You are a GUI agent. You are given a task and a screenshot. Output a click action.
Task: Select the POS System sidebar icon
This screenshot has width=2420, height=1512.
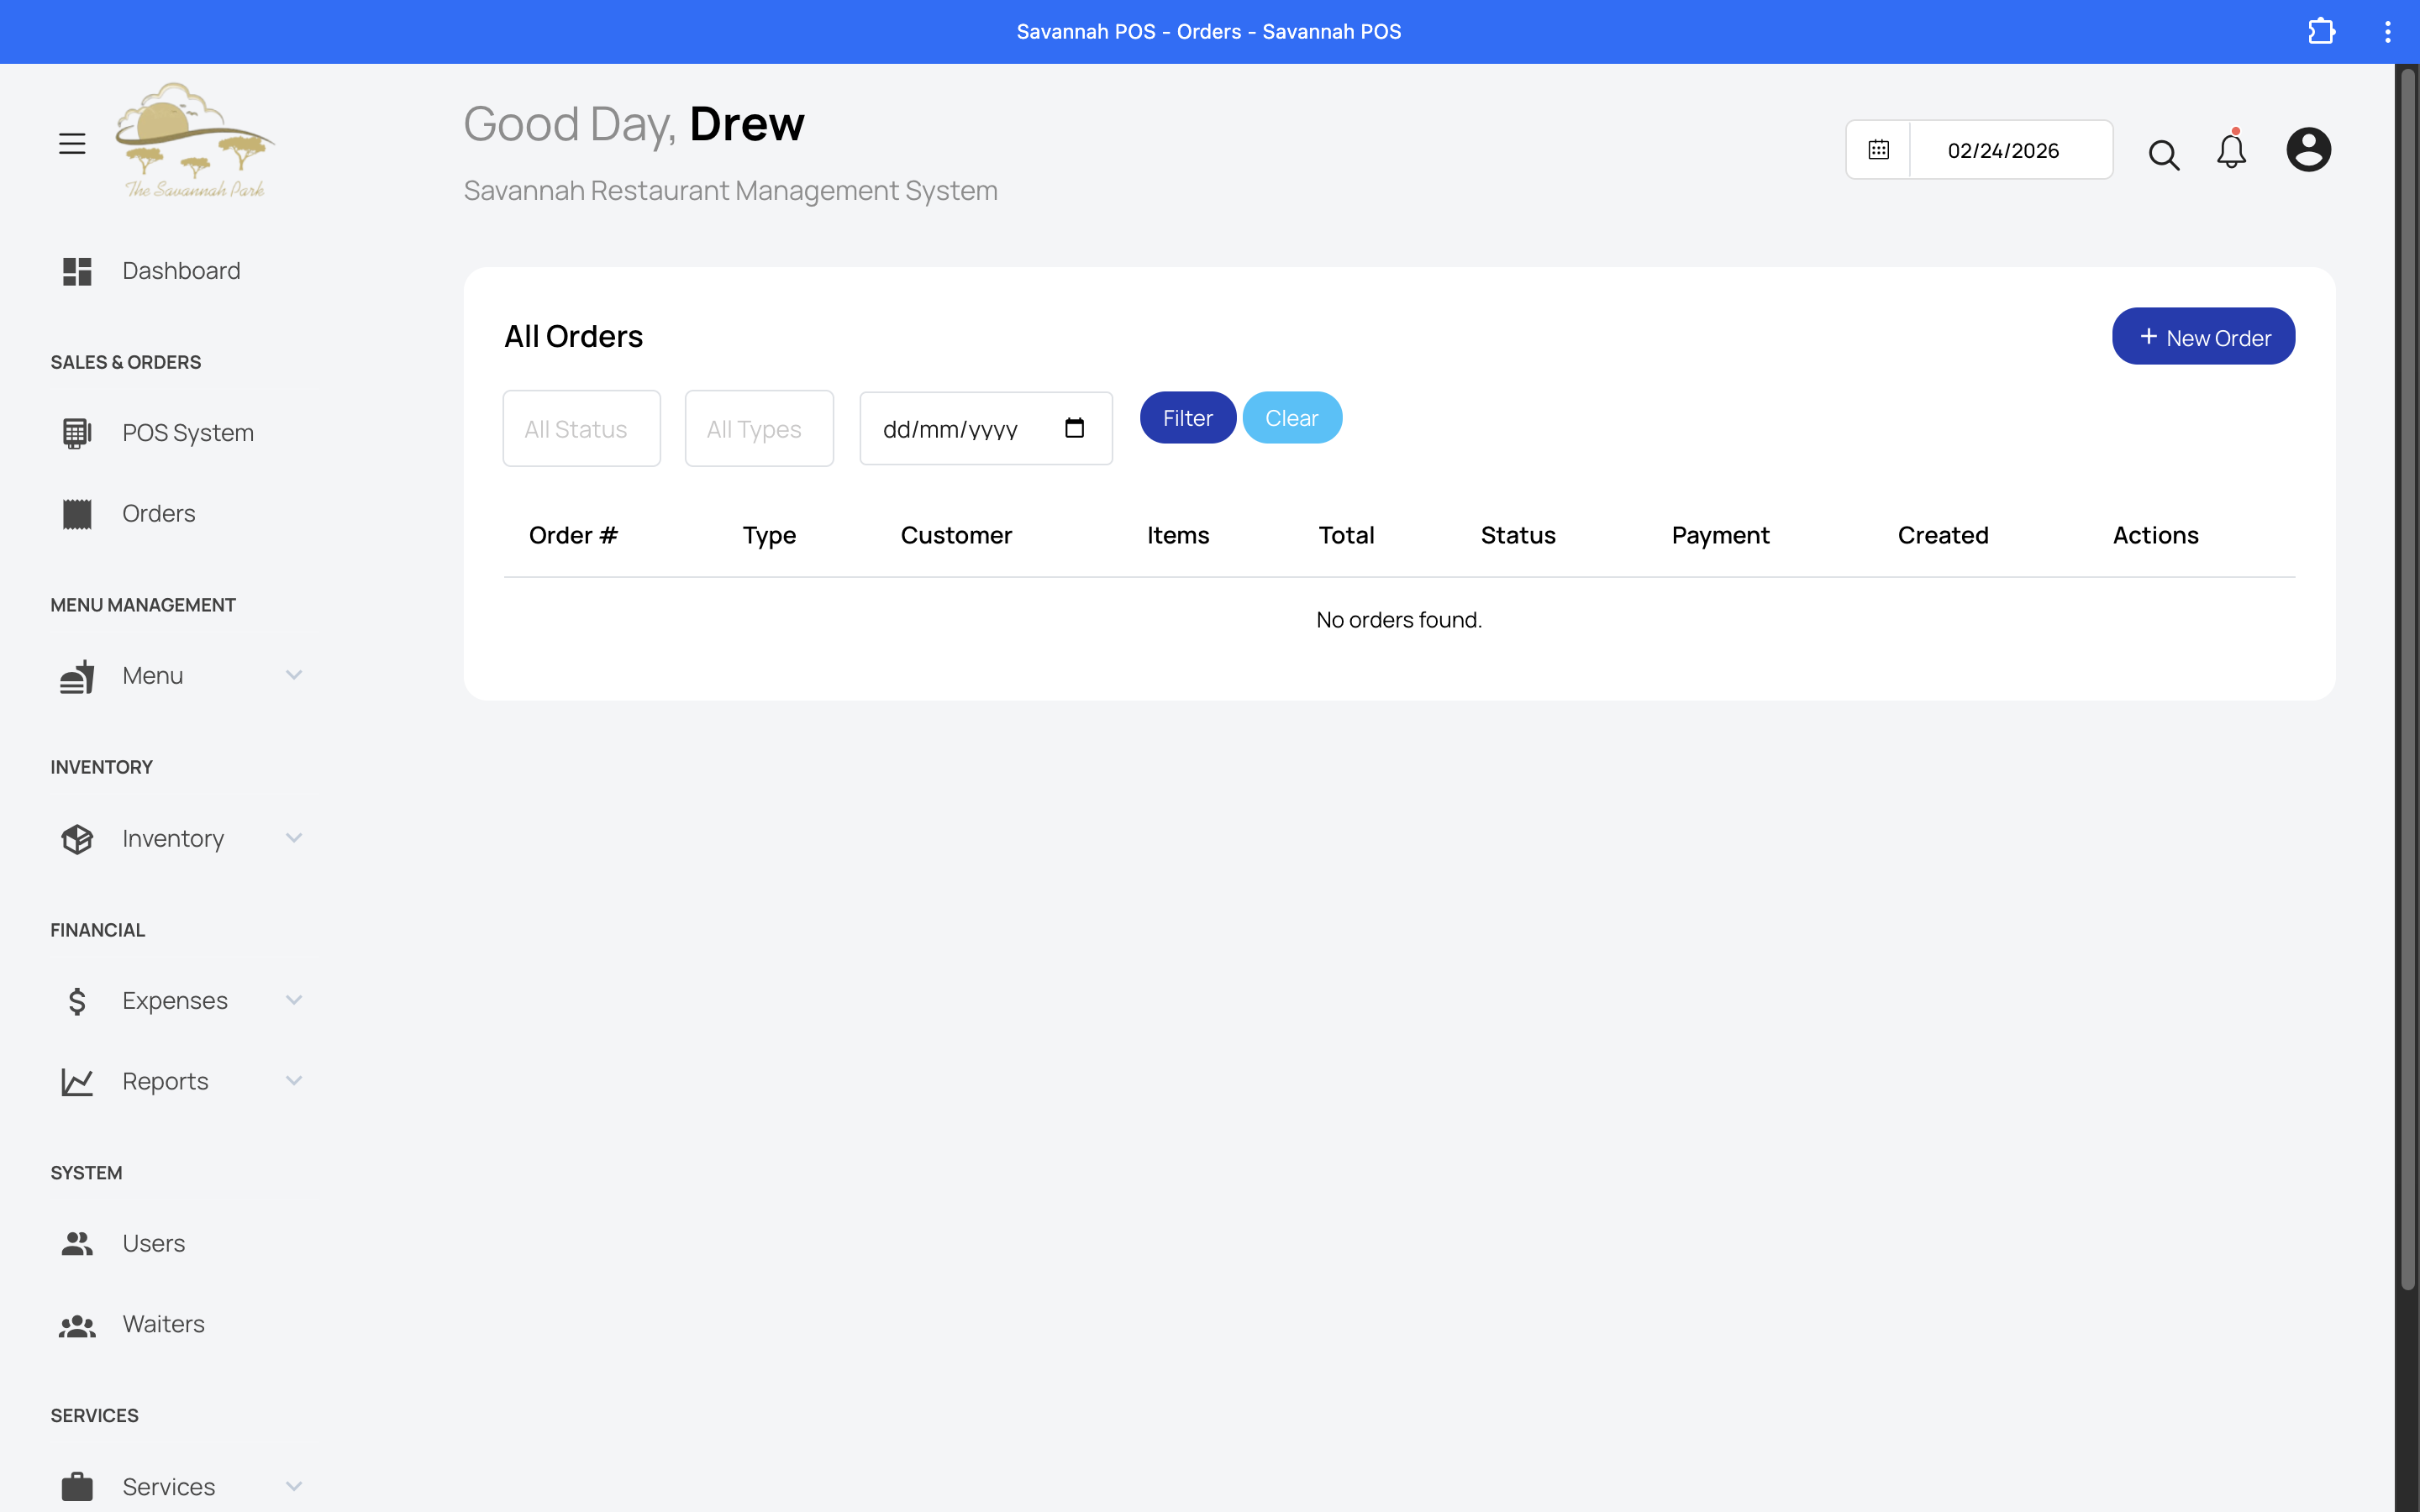coord(76,432)
